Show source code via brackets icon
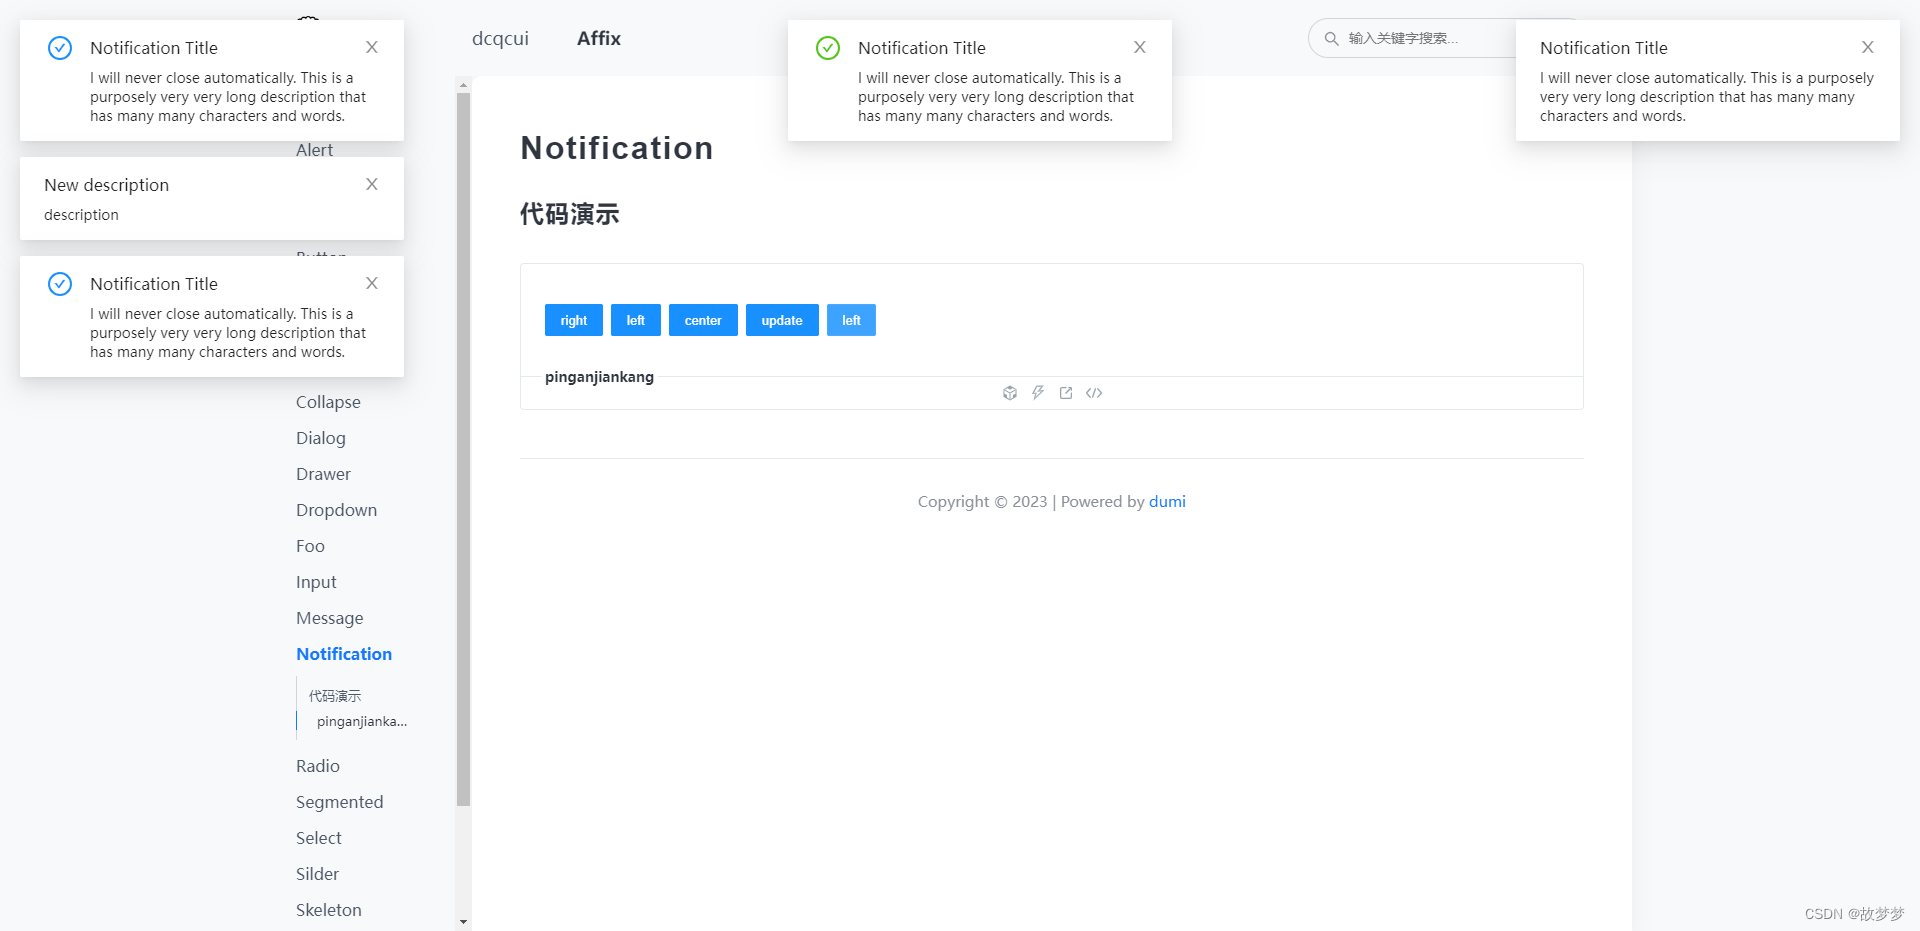 (1094, 393)
